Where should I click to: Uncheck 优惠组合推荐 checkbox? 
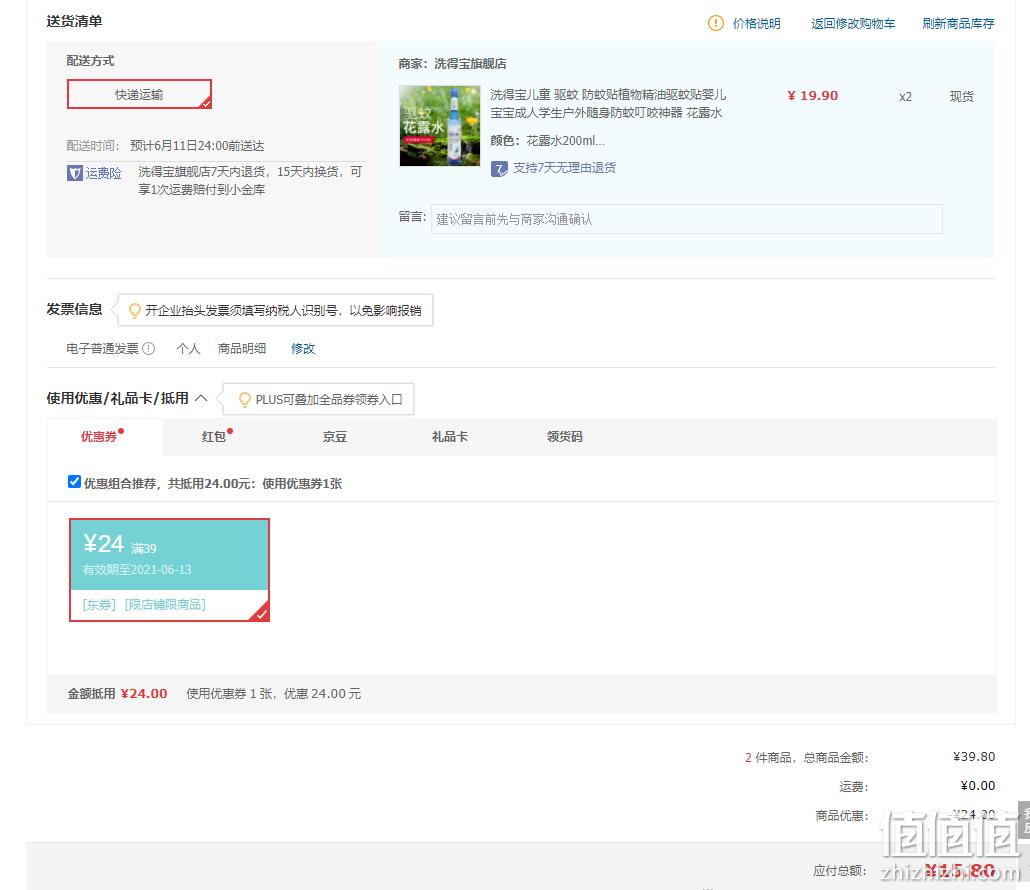coord(74,481)
